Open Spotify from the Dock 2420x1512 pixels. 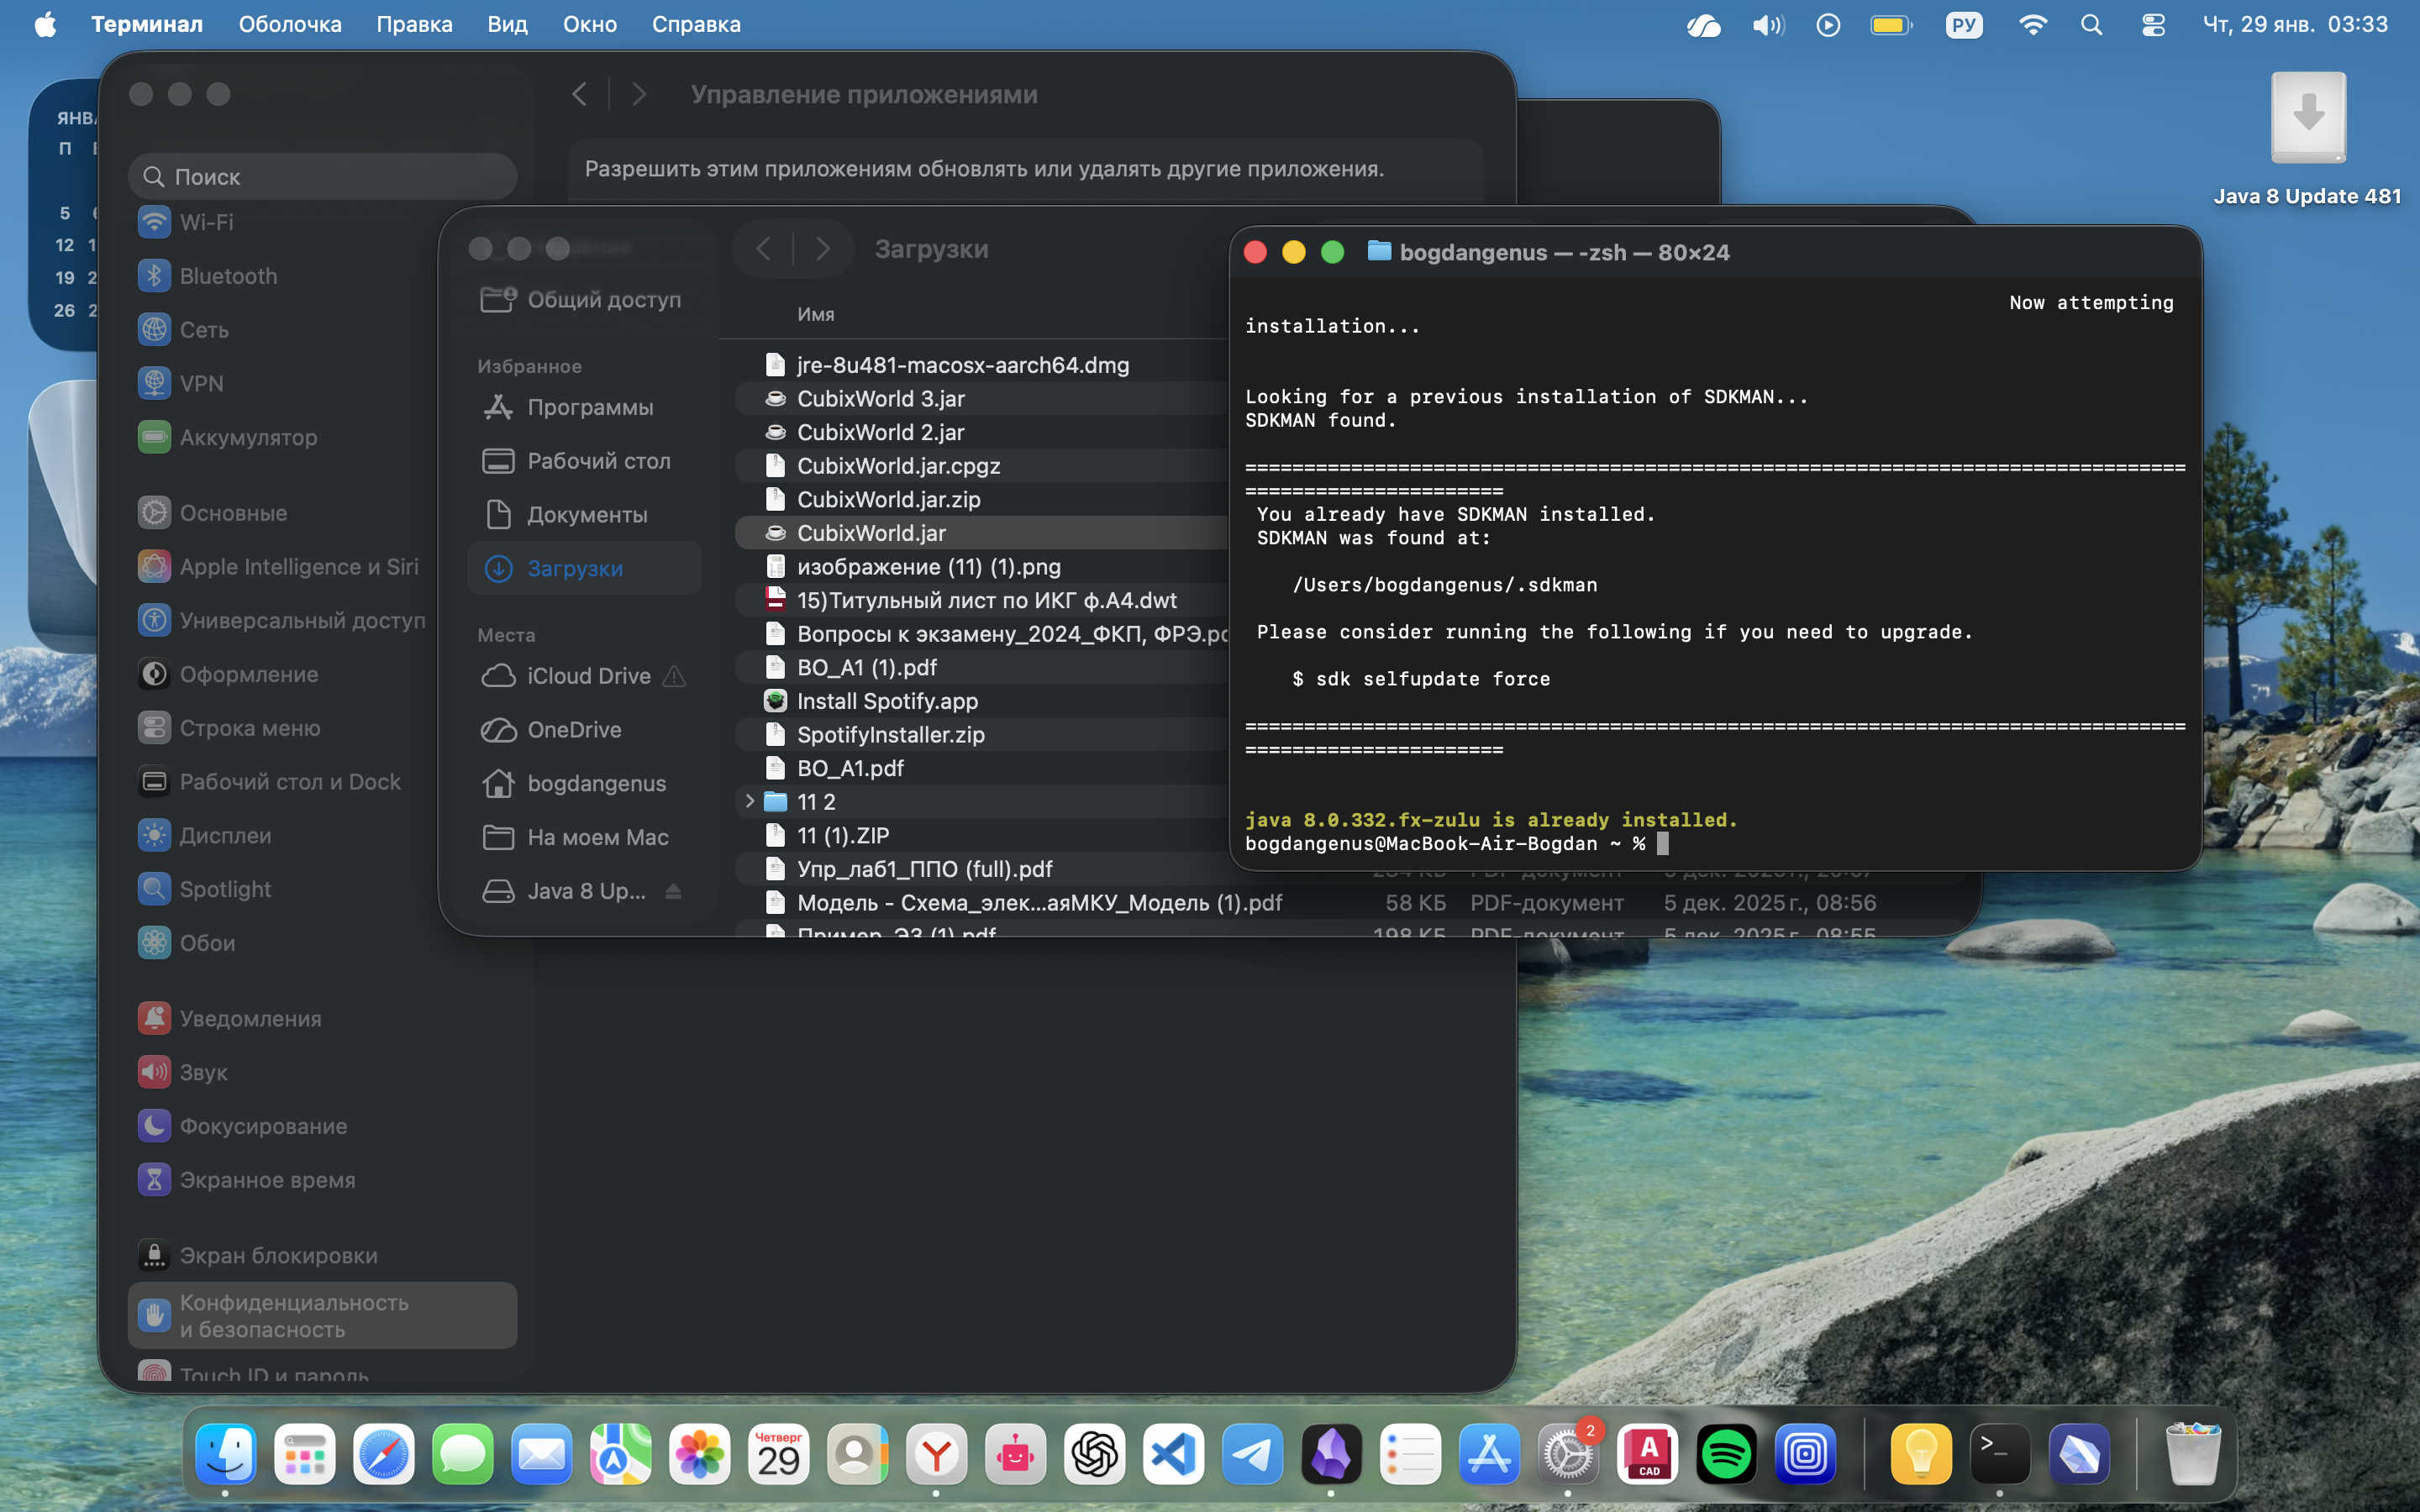pos(1726,1453)
